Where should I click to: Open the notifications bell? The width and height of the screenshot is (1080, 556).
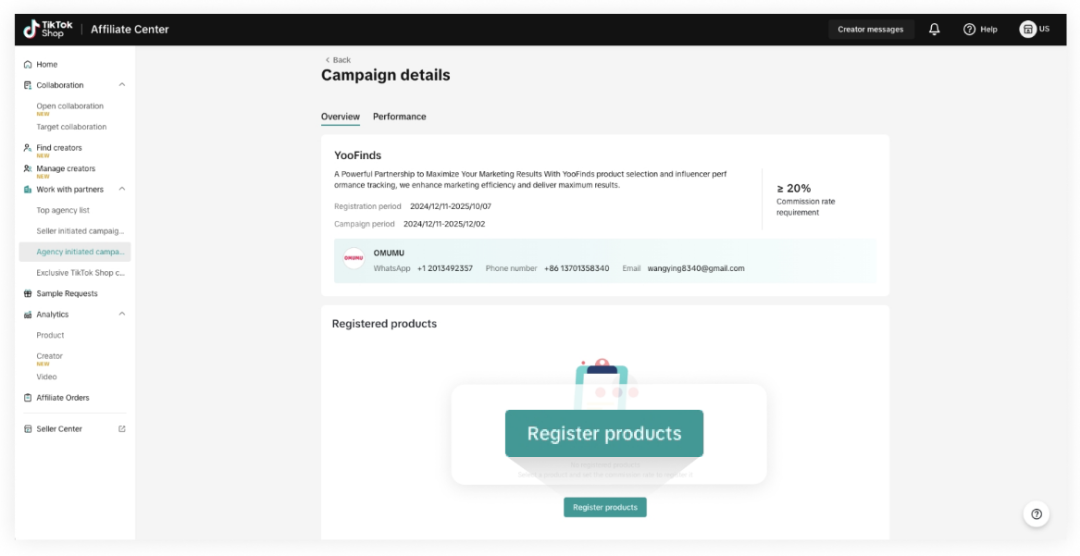tap(934, 29)
